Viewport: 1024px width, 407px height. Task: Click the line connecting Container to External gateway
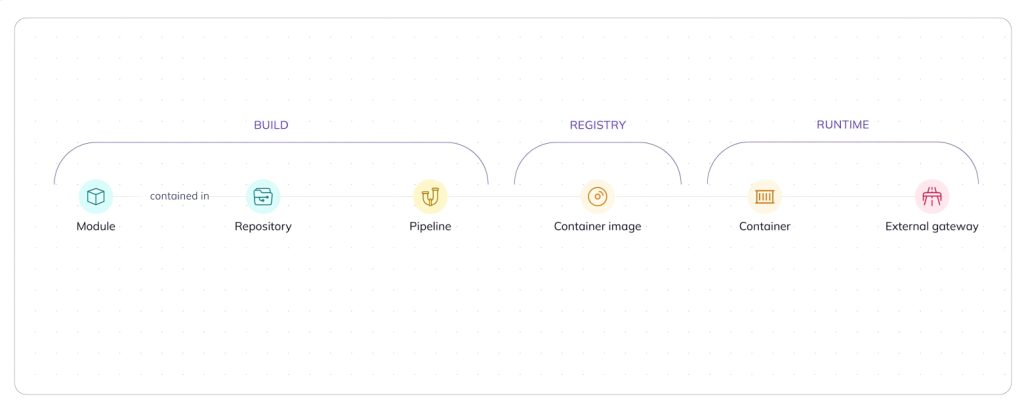click(848, 196)
